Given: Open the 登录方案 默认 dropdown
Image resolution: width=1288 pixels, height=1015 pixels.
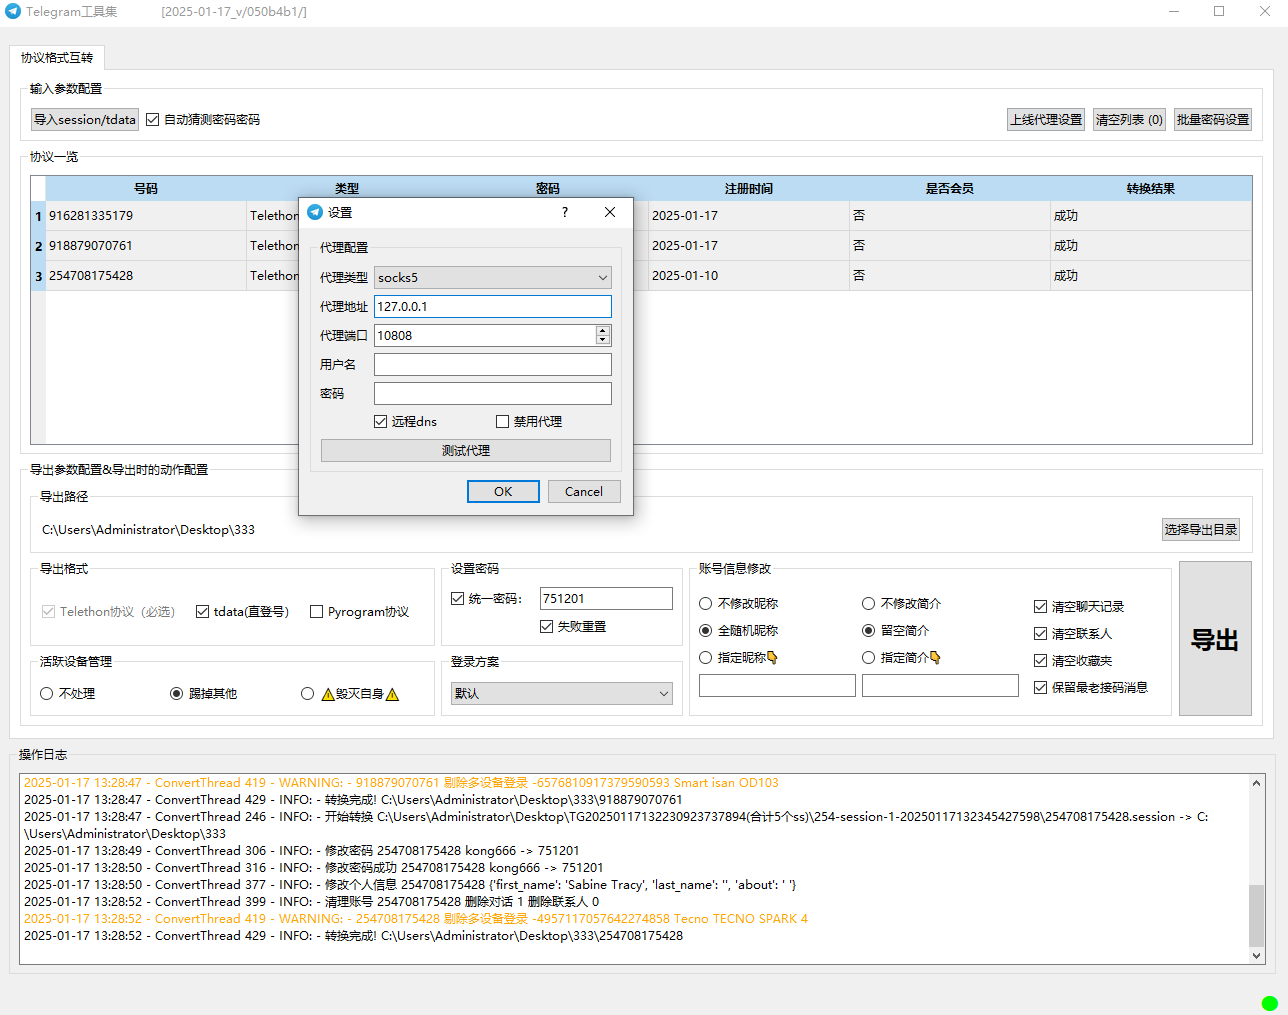Looking at the screenshot, I should pos(562,694).
